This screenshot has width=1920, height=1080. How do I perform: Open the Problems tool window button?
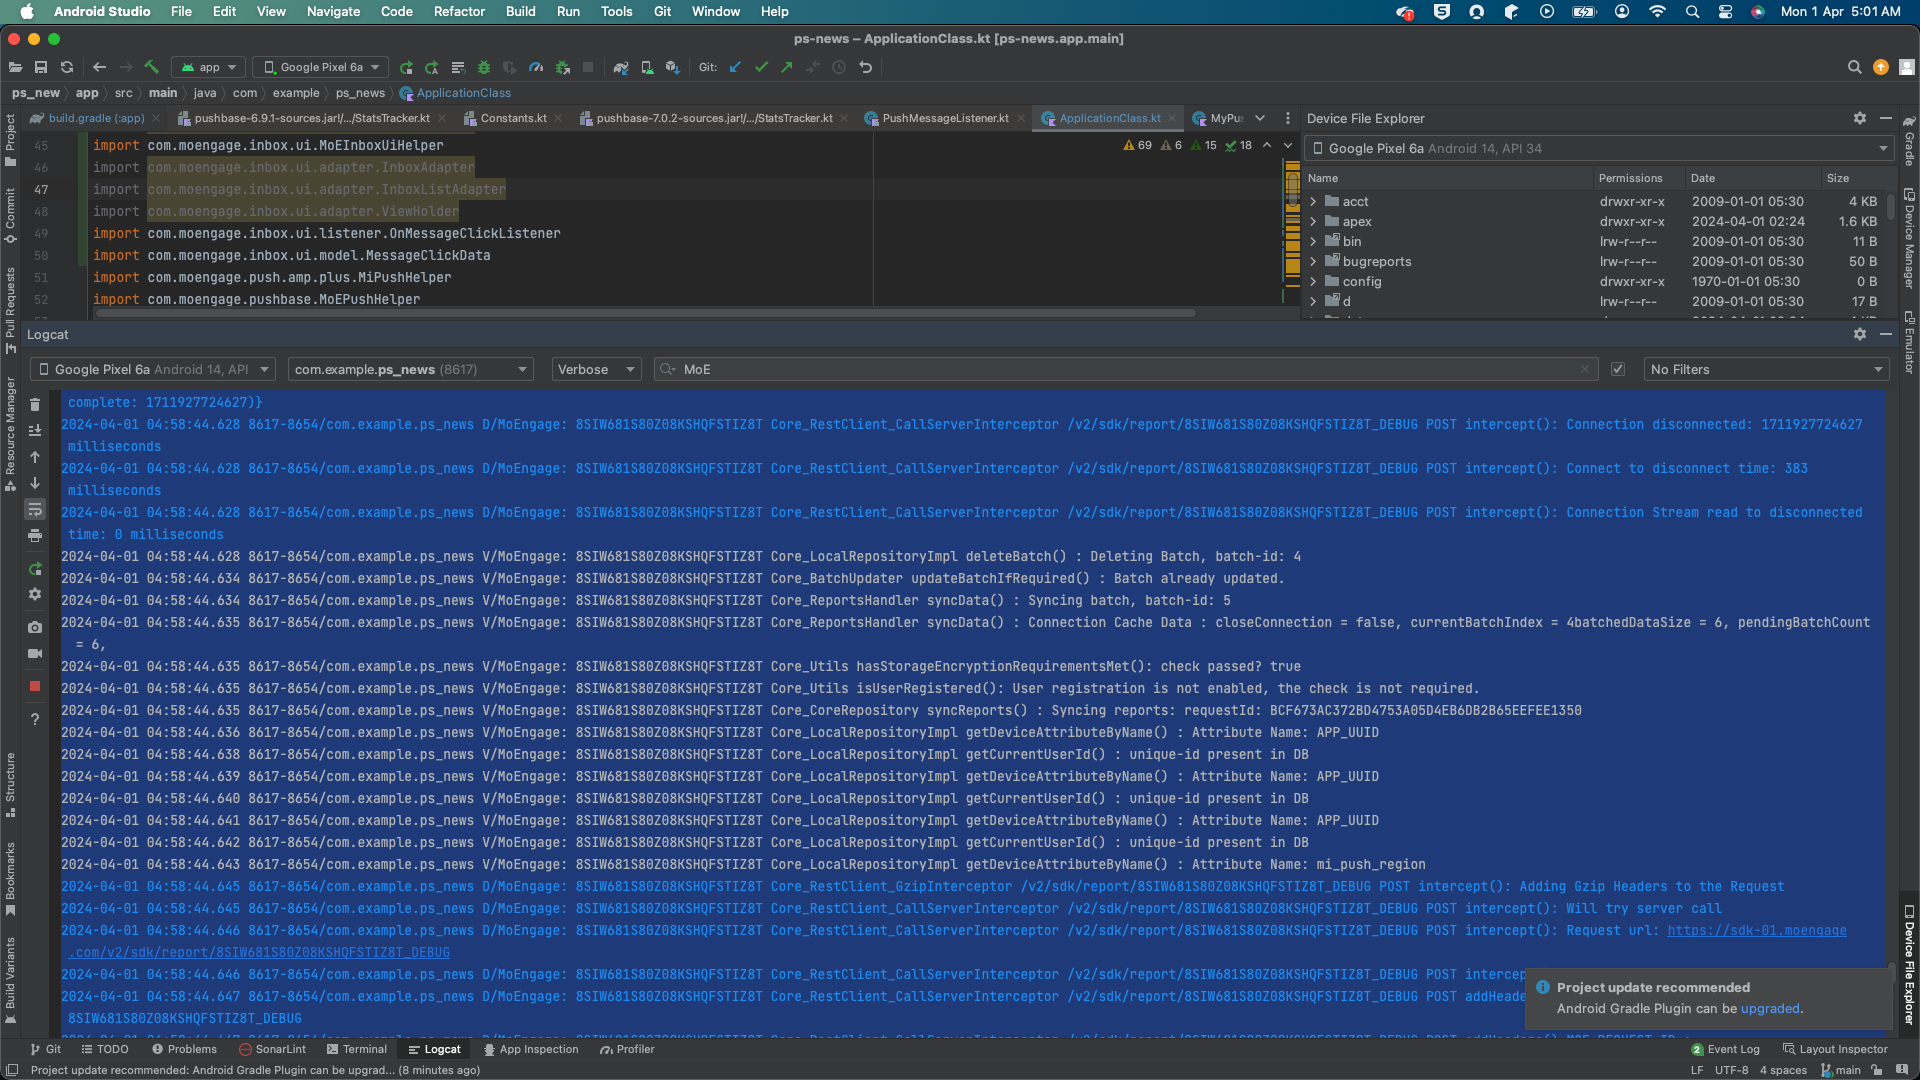coord(184,1049)
